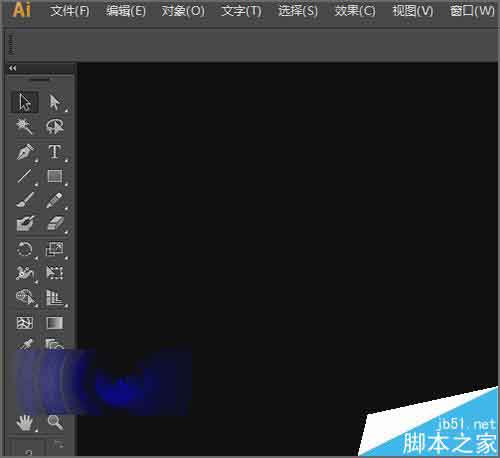Click the tools panel top grip bar
This screenshot has height=458, width=500.
[x=40, y=80]
